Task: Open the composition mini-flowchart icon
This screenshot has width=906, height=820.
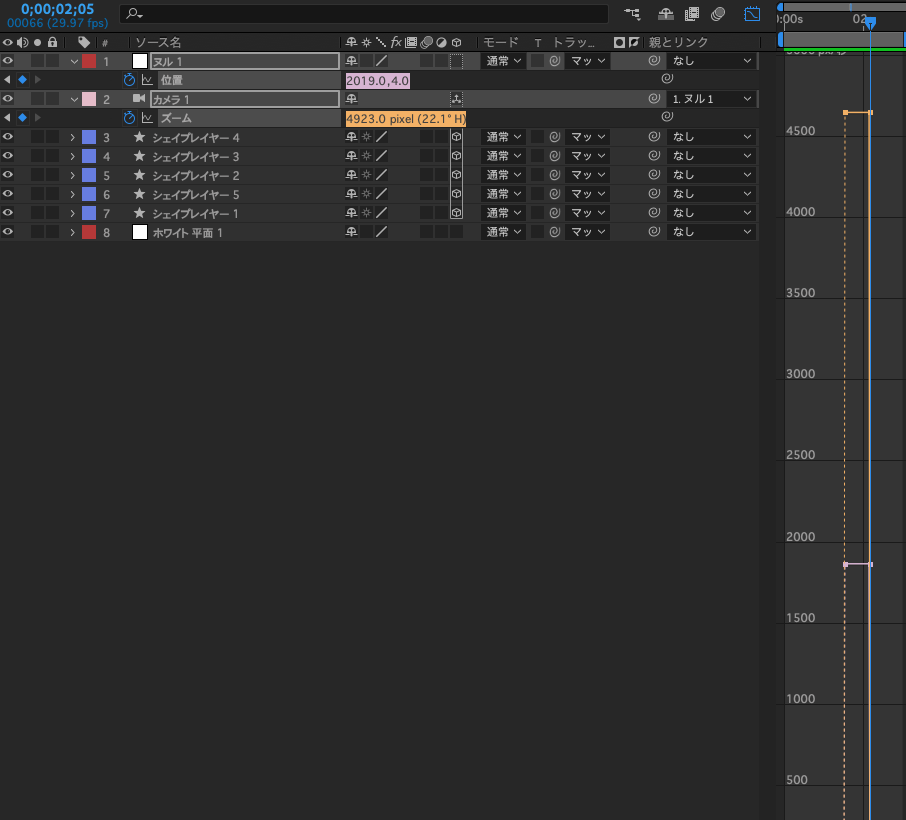Action: click(x=633, y=14)
